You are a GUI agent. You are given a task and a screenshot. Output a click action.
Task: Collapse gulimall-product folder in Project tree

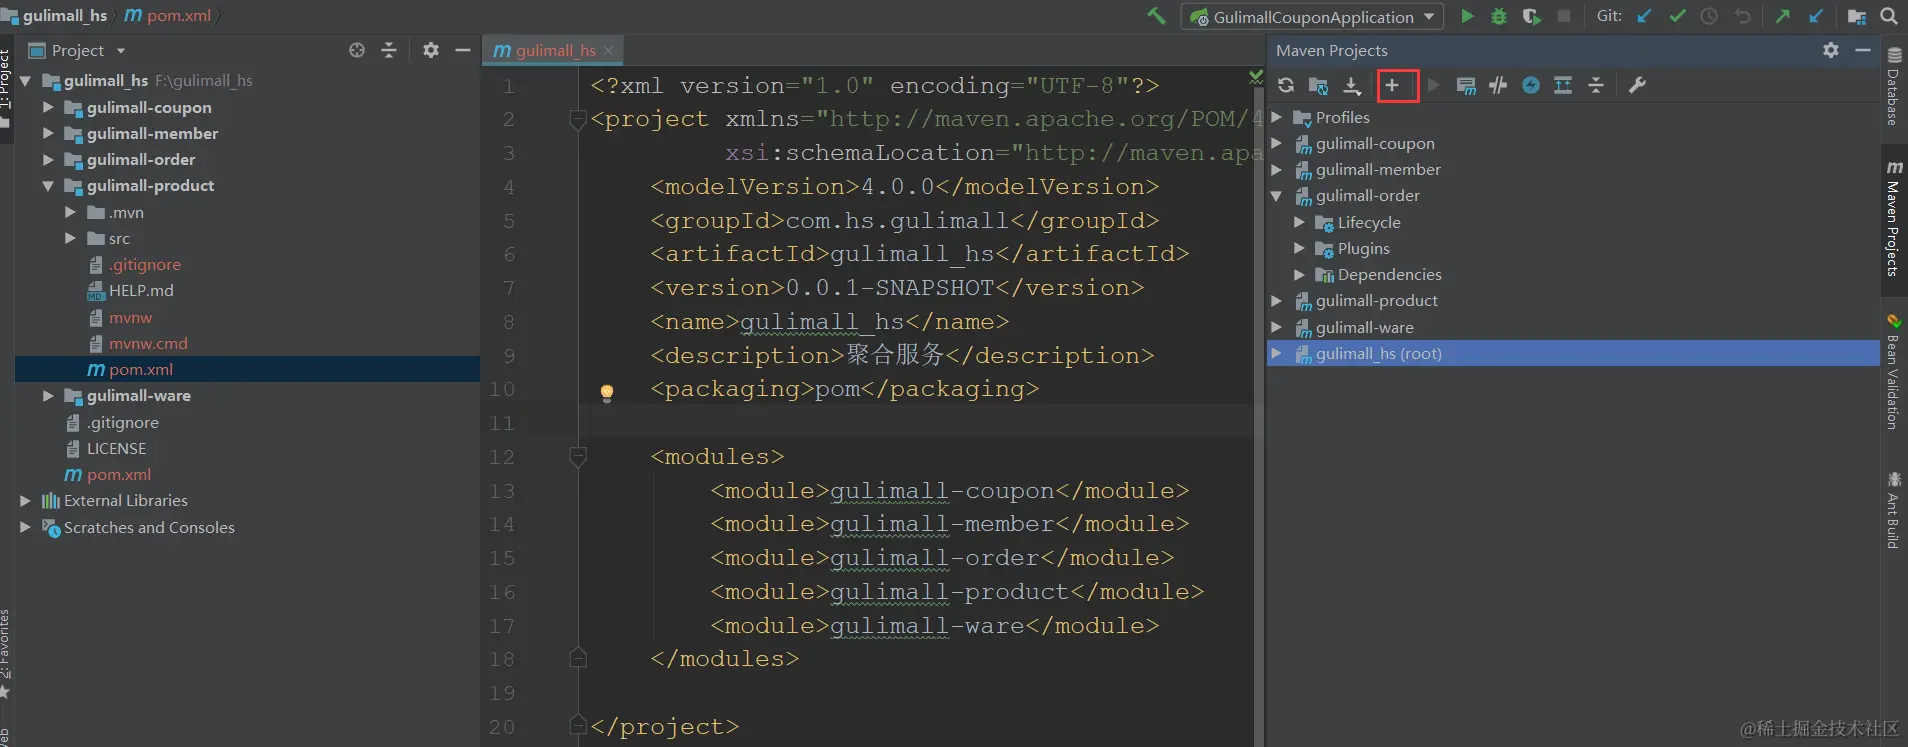point(48,185)
